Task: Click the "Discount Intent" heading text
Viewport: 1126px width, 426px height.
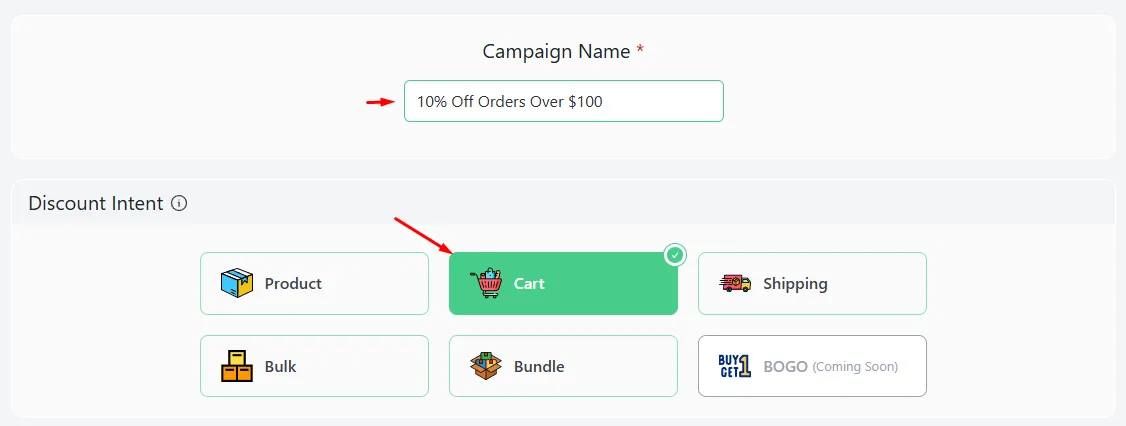Action: pyautogui.click(x=96, y=203)
